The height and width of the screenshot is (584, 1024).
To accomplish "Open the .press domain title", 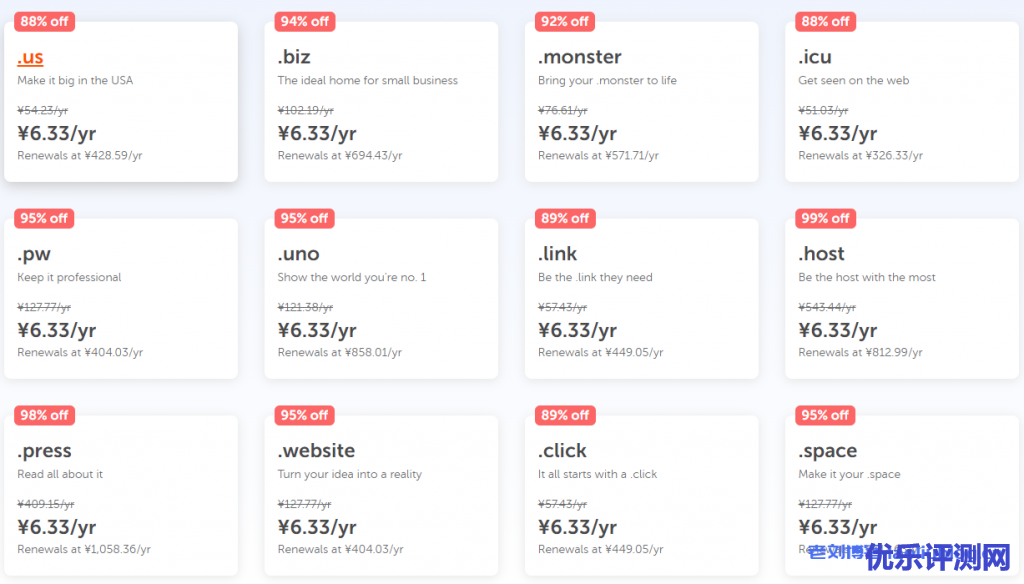I will pyautogui.click(x=45, y=451).
